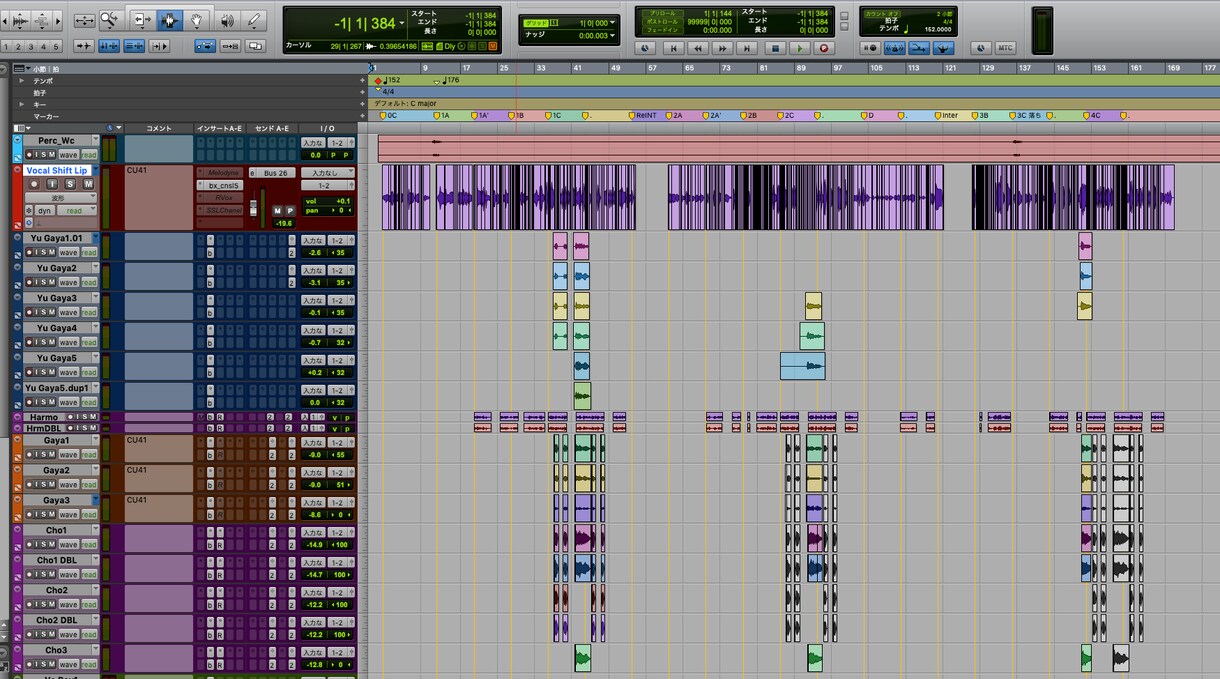The image size is (1220, 679).
Task: Open the Melodyne insert on Vocal Shift Lip
Action: (x=224, y=173)
